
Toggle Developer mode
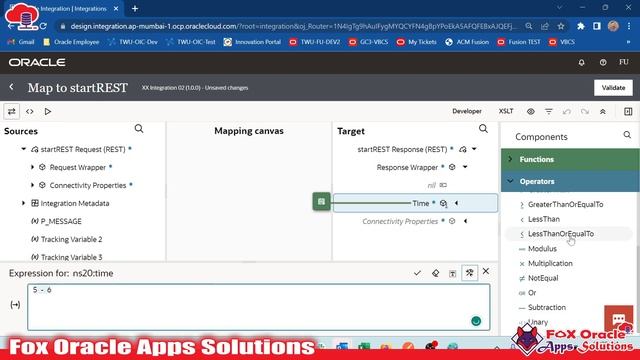tap(467, 111)
